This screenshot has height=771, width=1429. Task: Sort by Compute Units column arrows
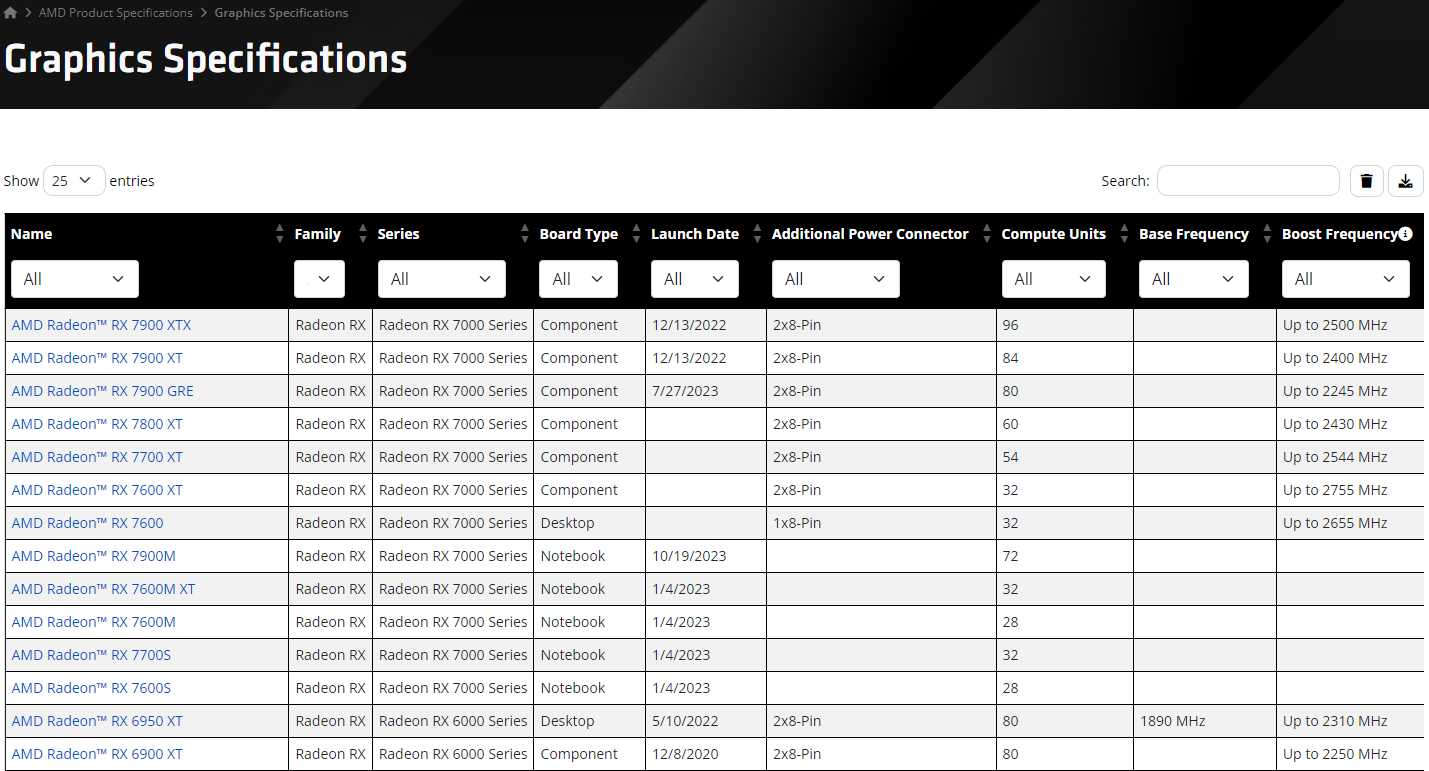[x=1125, y=234]
